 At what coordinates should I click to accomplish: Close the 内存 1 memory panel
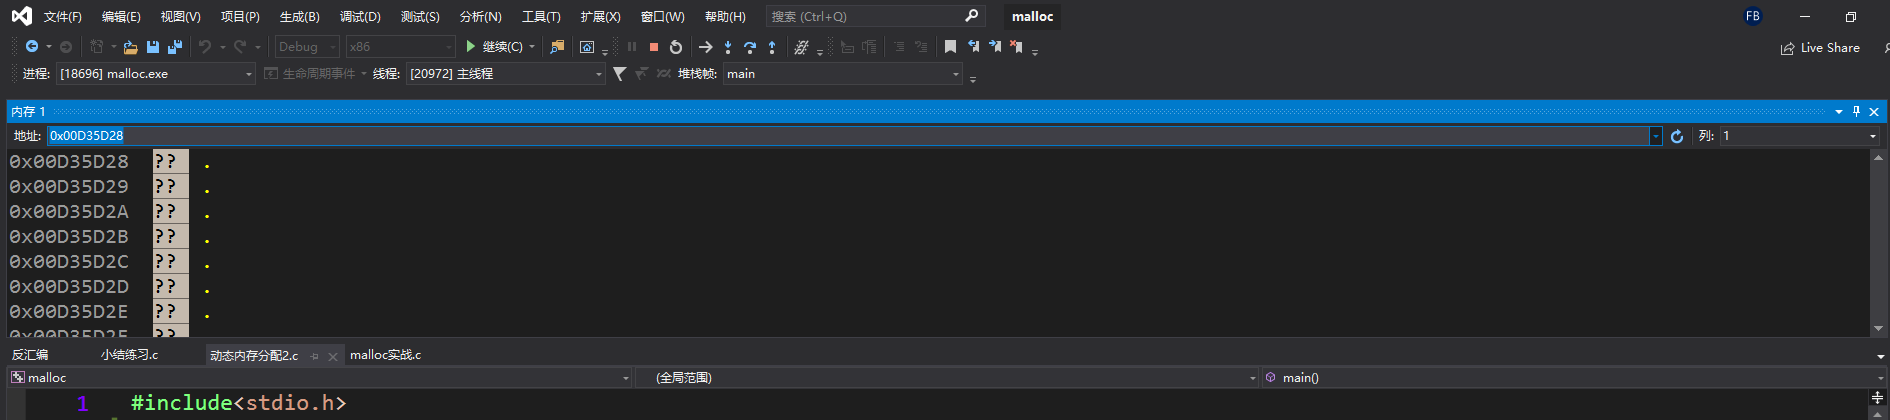pos(1874,111)
